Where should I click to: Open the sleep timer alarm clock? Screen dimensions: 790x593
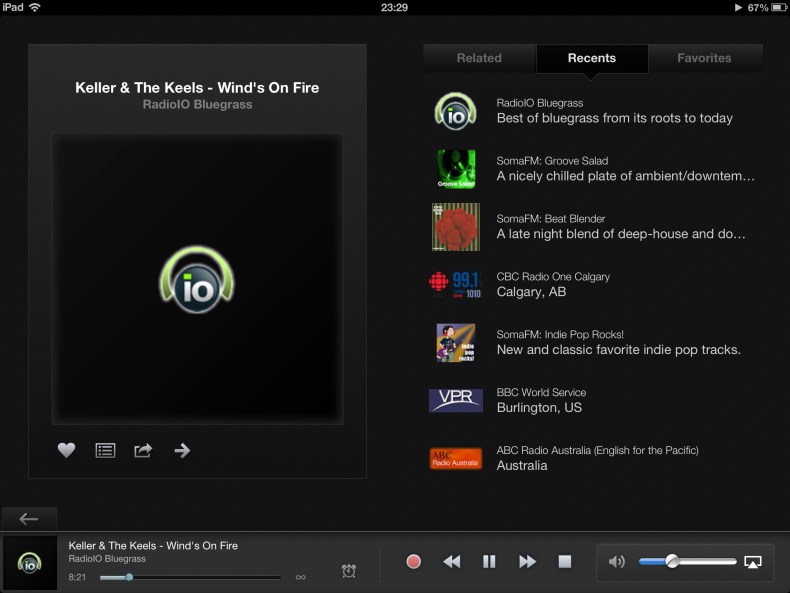pyautogui.click(x=348, y=571)
